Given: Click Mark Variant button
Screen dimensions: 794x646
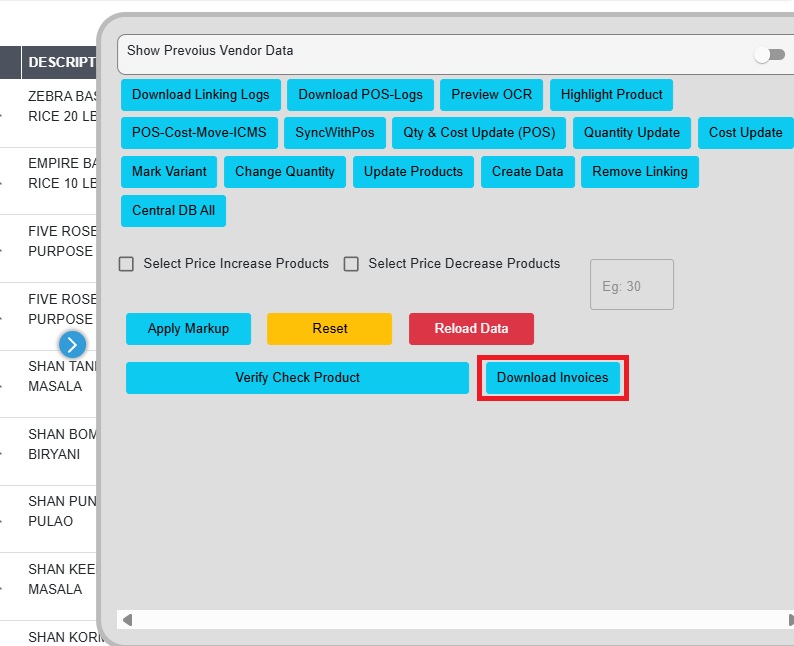Looking at the screenshot, I should tap(169, 172).
